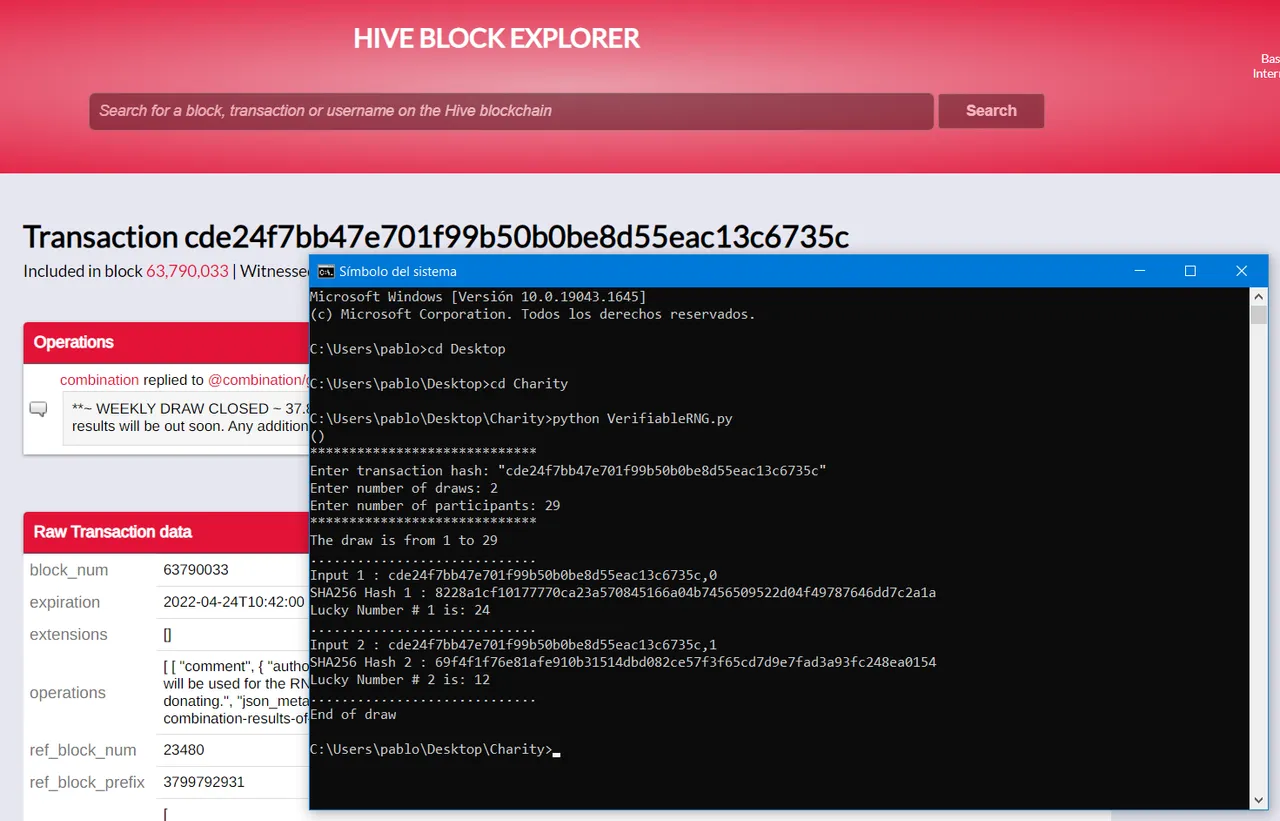Open block 63,790,033 link
Viewport: 1280px width, 821px height.
[187, 271]
